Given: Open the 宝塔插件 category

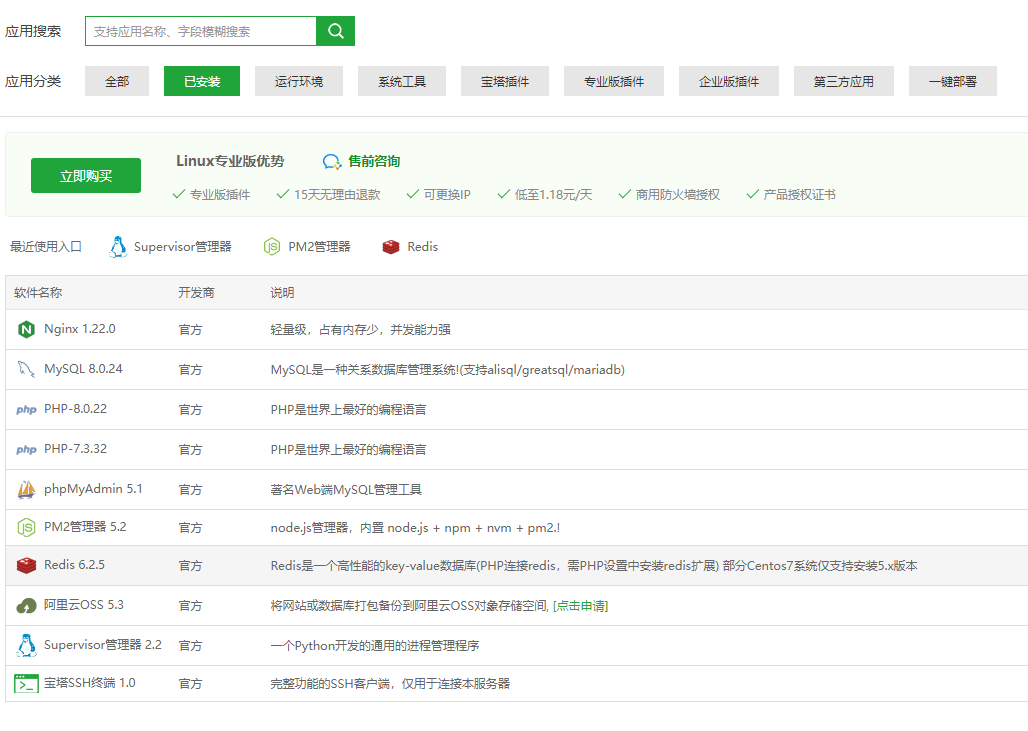Looking at the screenshot, I should tap(505, 81).
